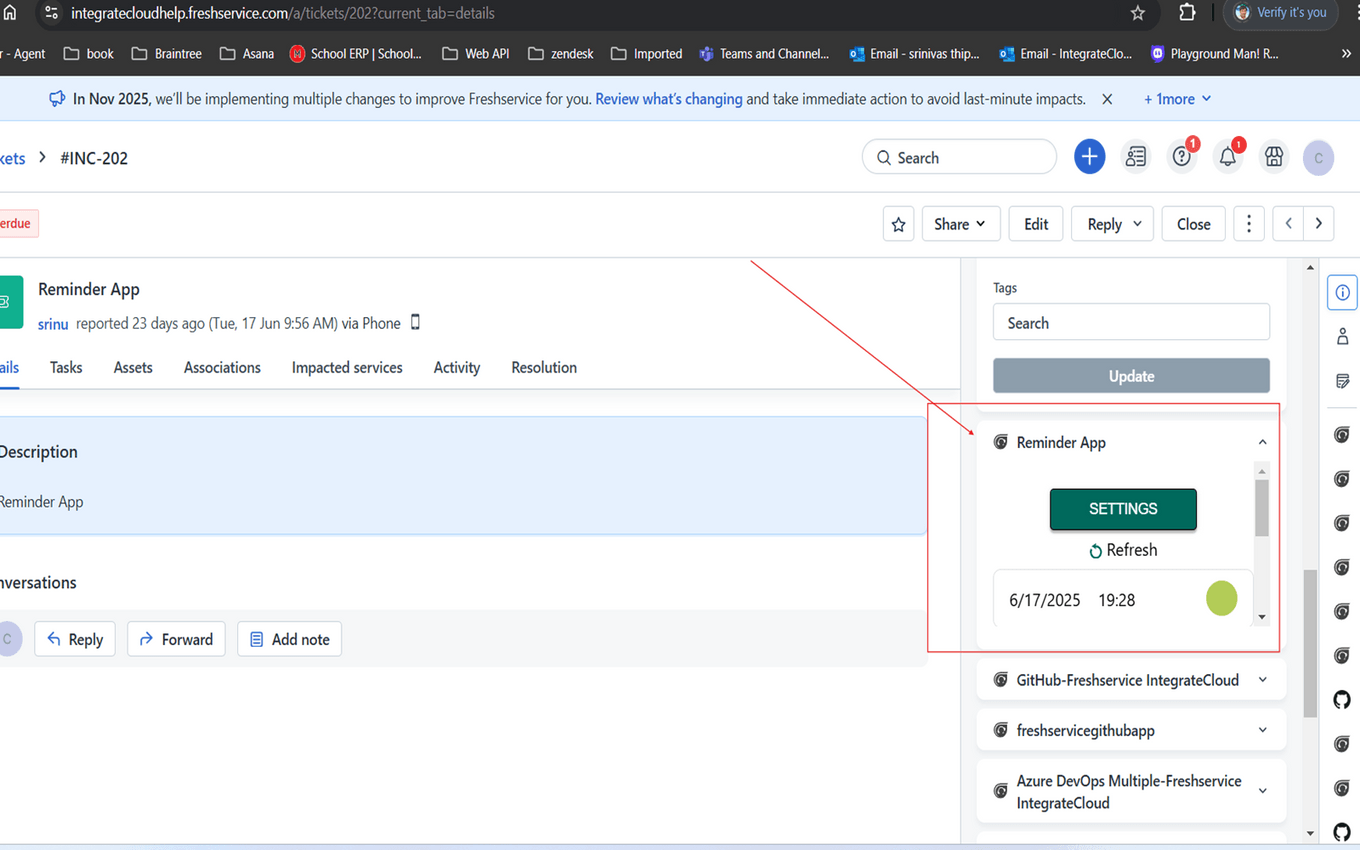1360x850 pixels.
Task: Click the megaphone announcement icon
Action: click(57, 99)
